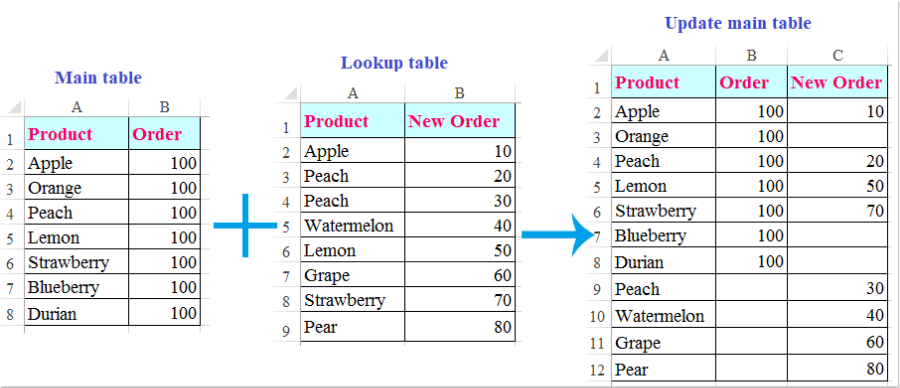The width and height of the screenshot is (900, 388).
Task: Select column B header in Lookup table
Action: click(459, 93)
